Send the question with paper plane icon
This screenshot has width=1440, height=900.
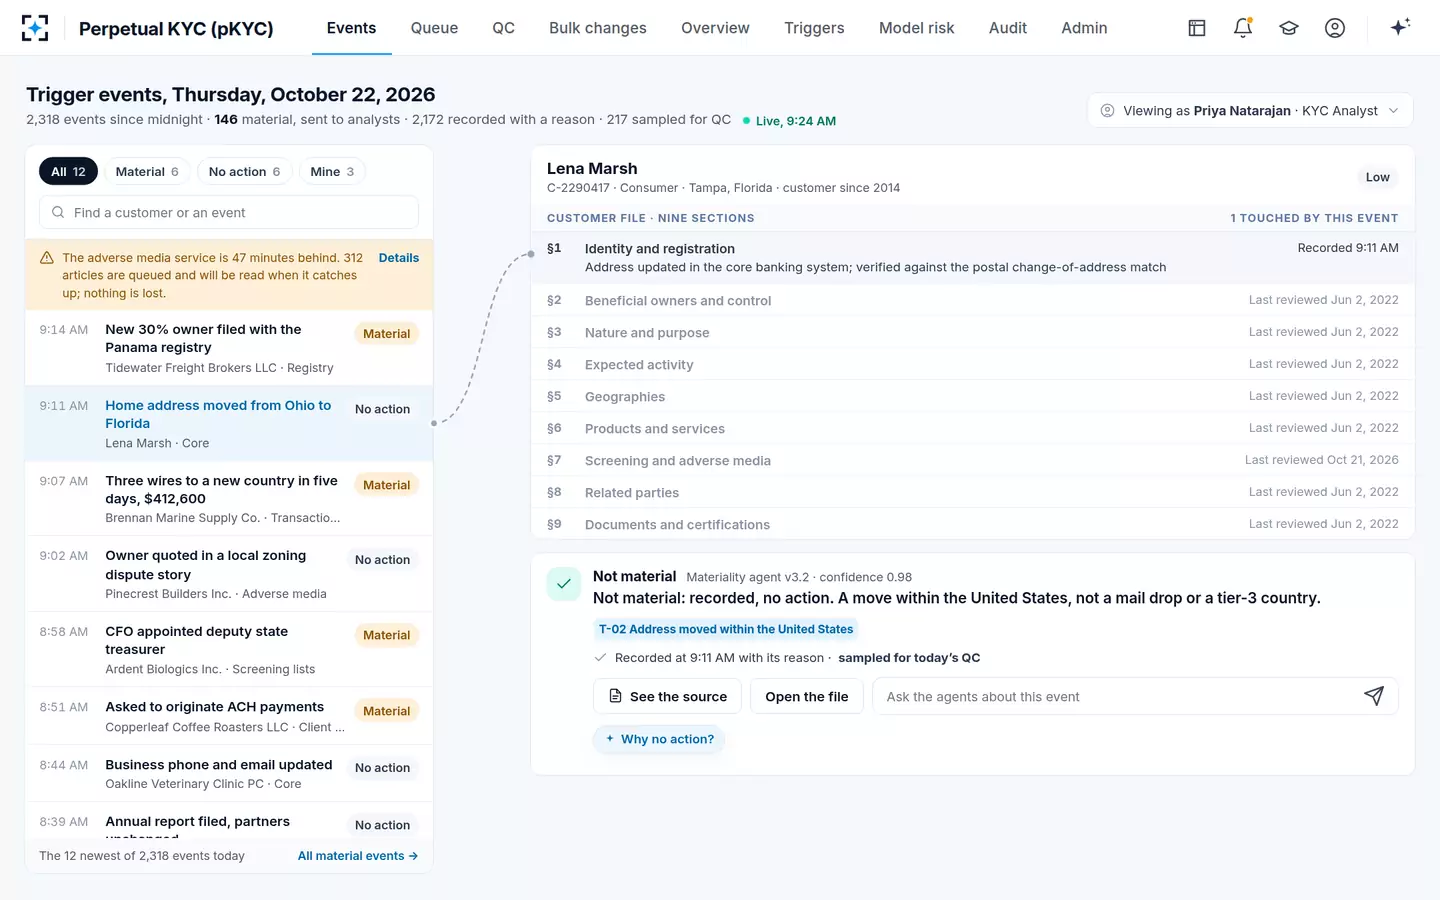[x=1374, y=696]
